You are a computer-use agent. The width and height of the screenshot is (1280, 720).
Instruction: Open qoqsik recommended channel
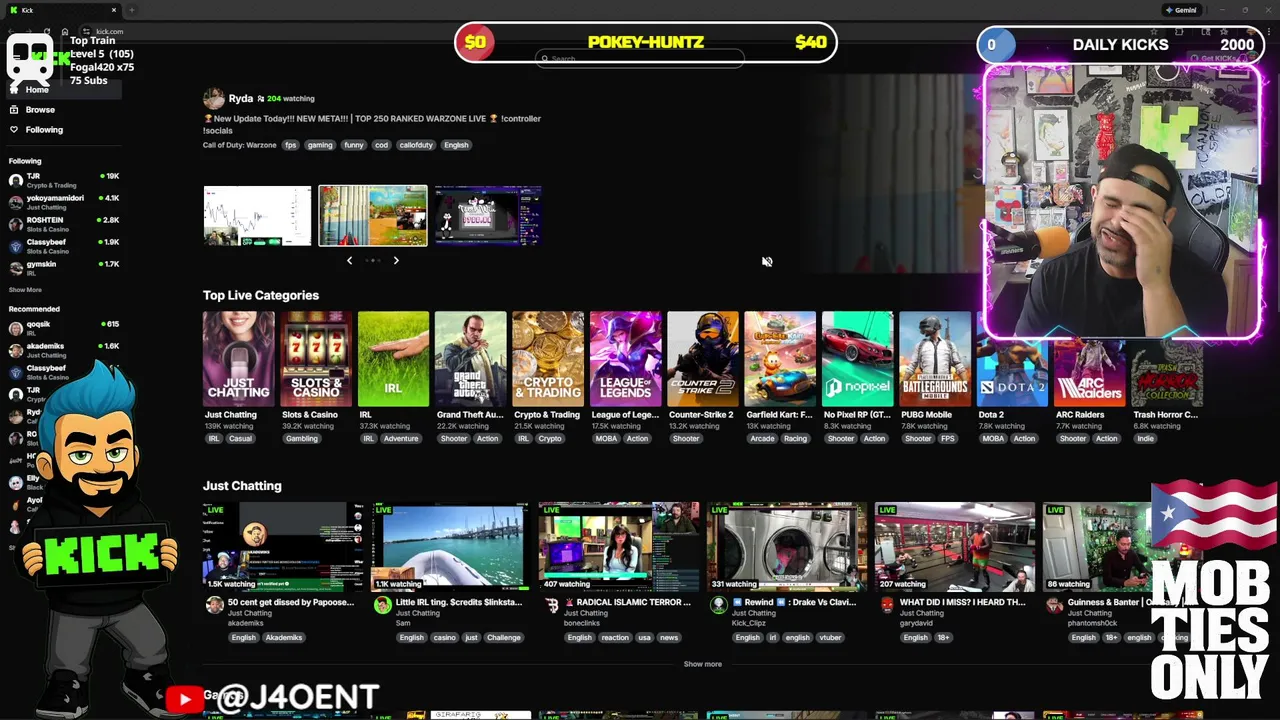[x=63, y=328]
